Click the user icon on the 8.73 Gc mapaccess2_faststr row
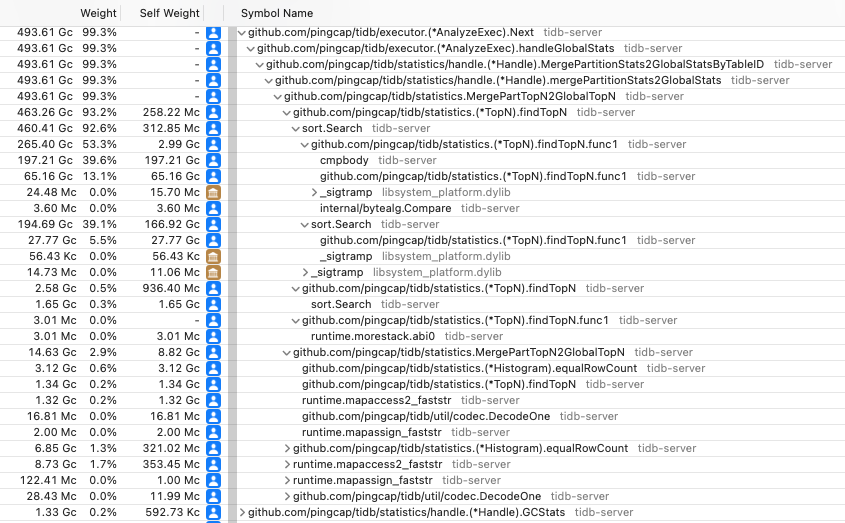The height and width of the screenshot is (523, 845). (x=213, y=464)
